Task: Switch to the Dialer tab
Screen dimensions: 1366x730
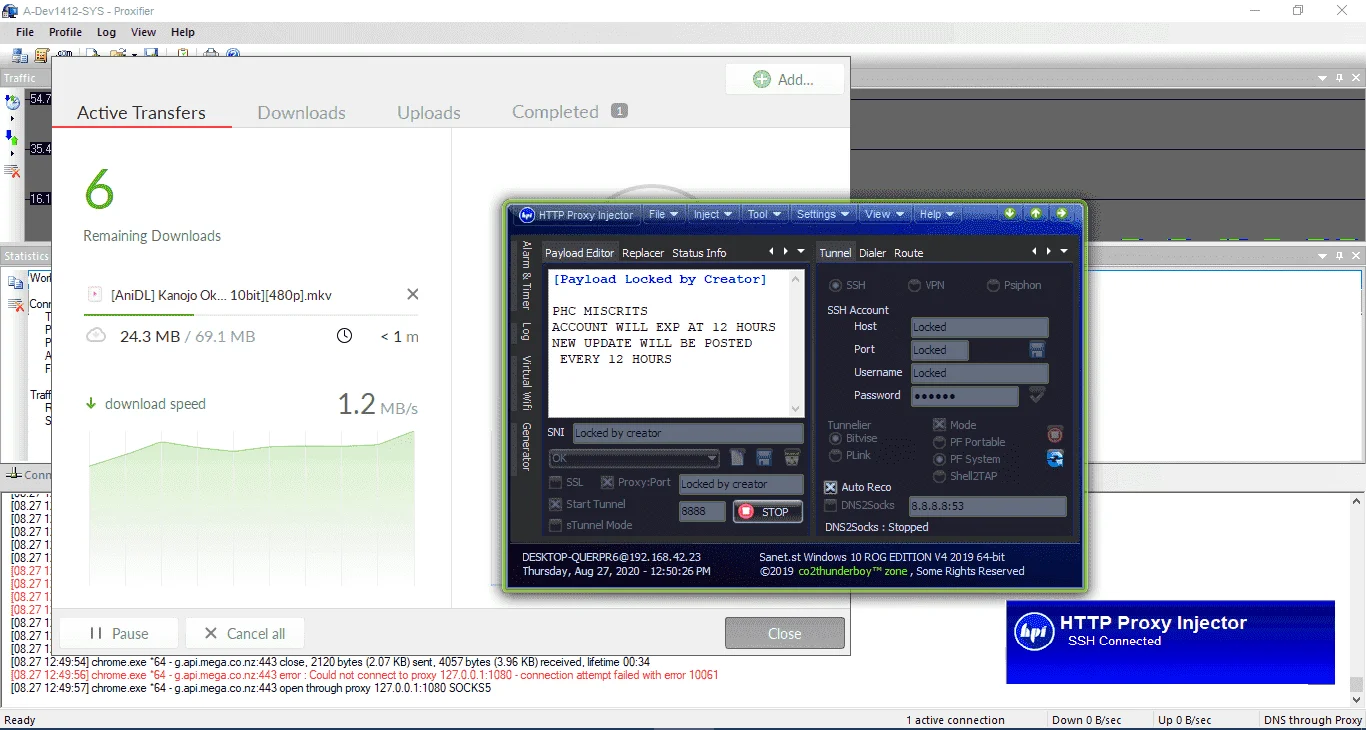Action: 873,253
